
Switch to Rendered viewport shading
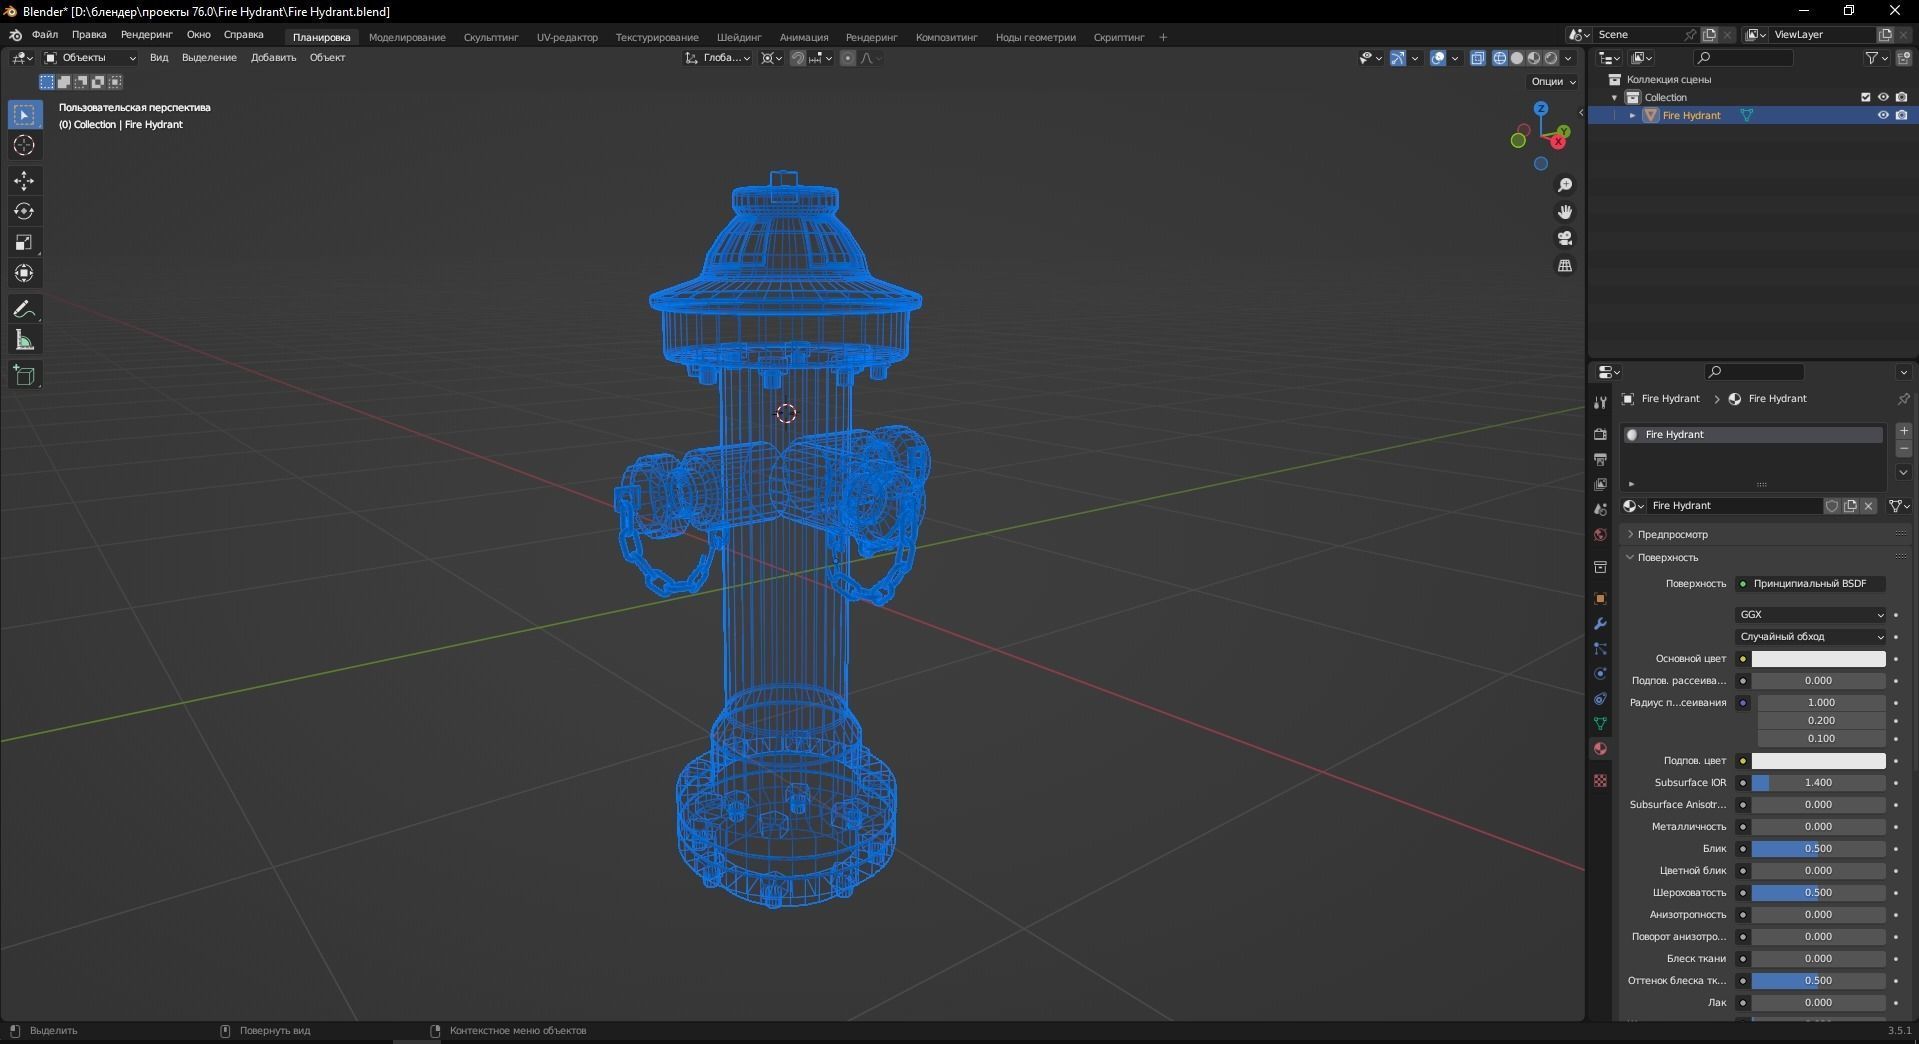coord(1551,58)
